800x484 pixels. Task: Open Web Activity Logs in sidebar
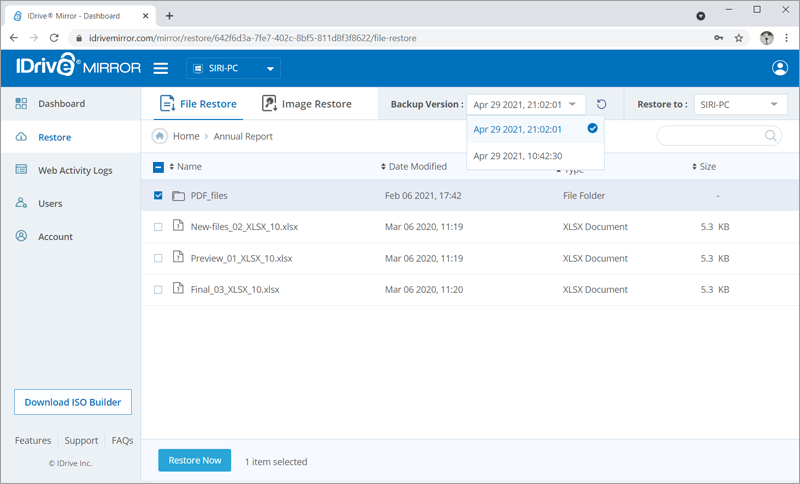[x=75, y=170]
